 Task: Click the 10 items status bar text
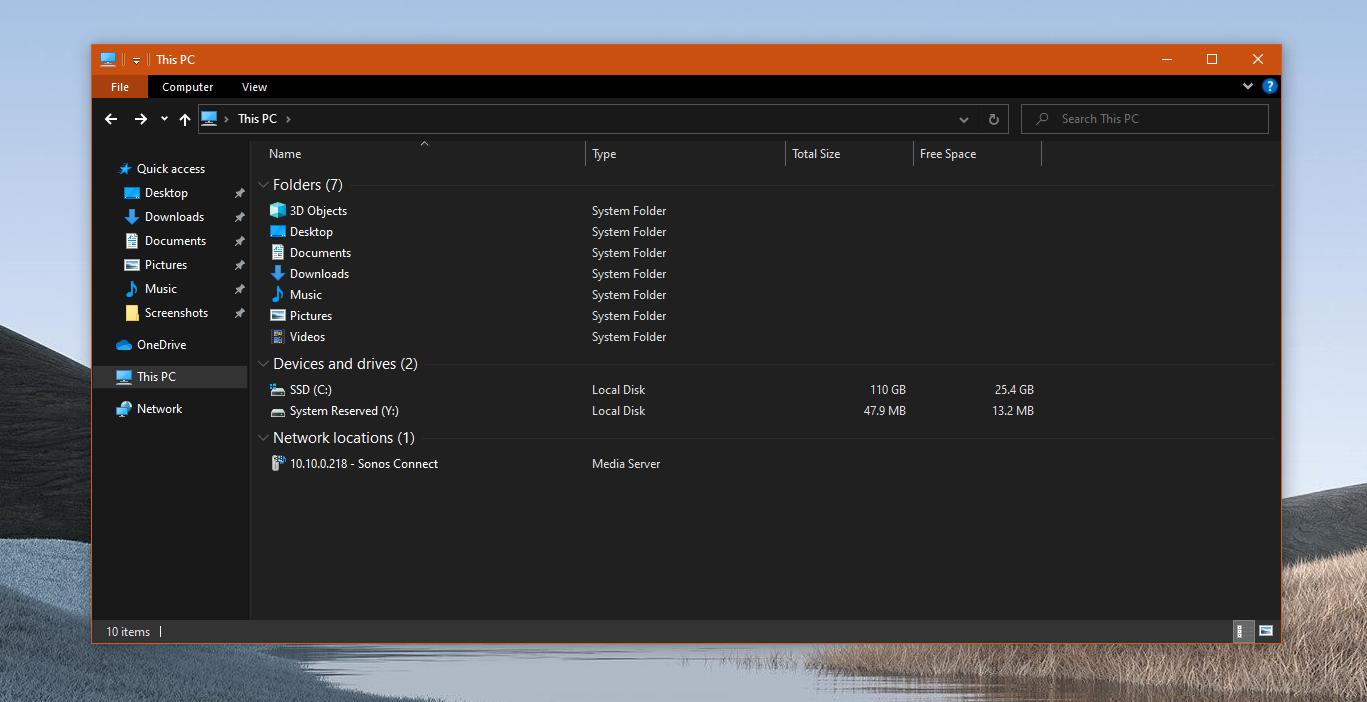click(x=128, y=632)
